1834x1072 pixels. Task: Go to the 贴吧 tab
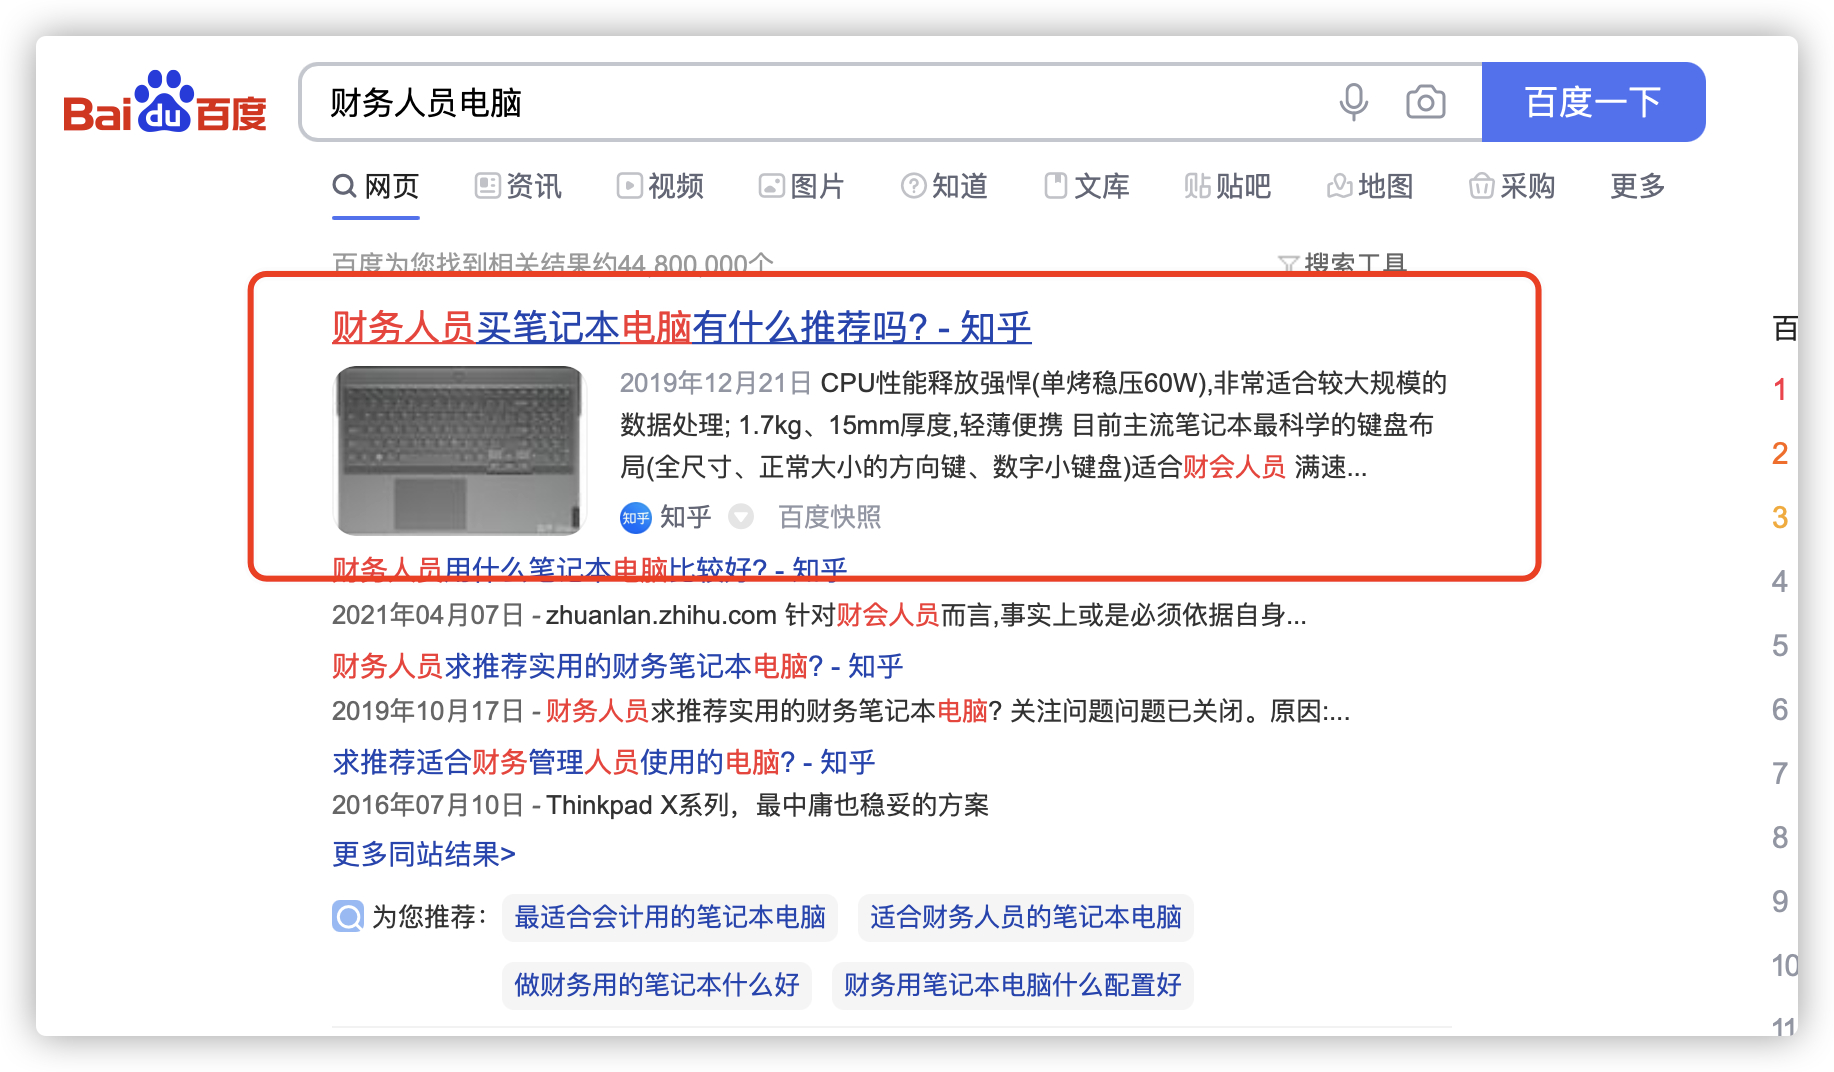(x=1228, y=186)
